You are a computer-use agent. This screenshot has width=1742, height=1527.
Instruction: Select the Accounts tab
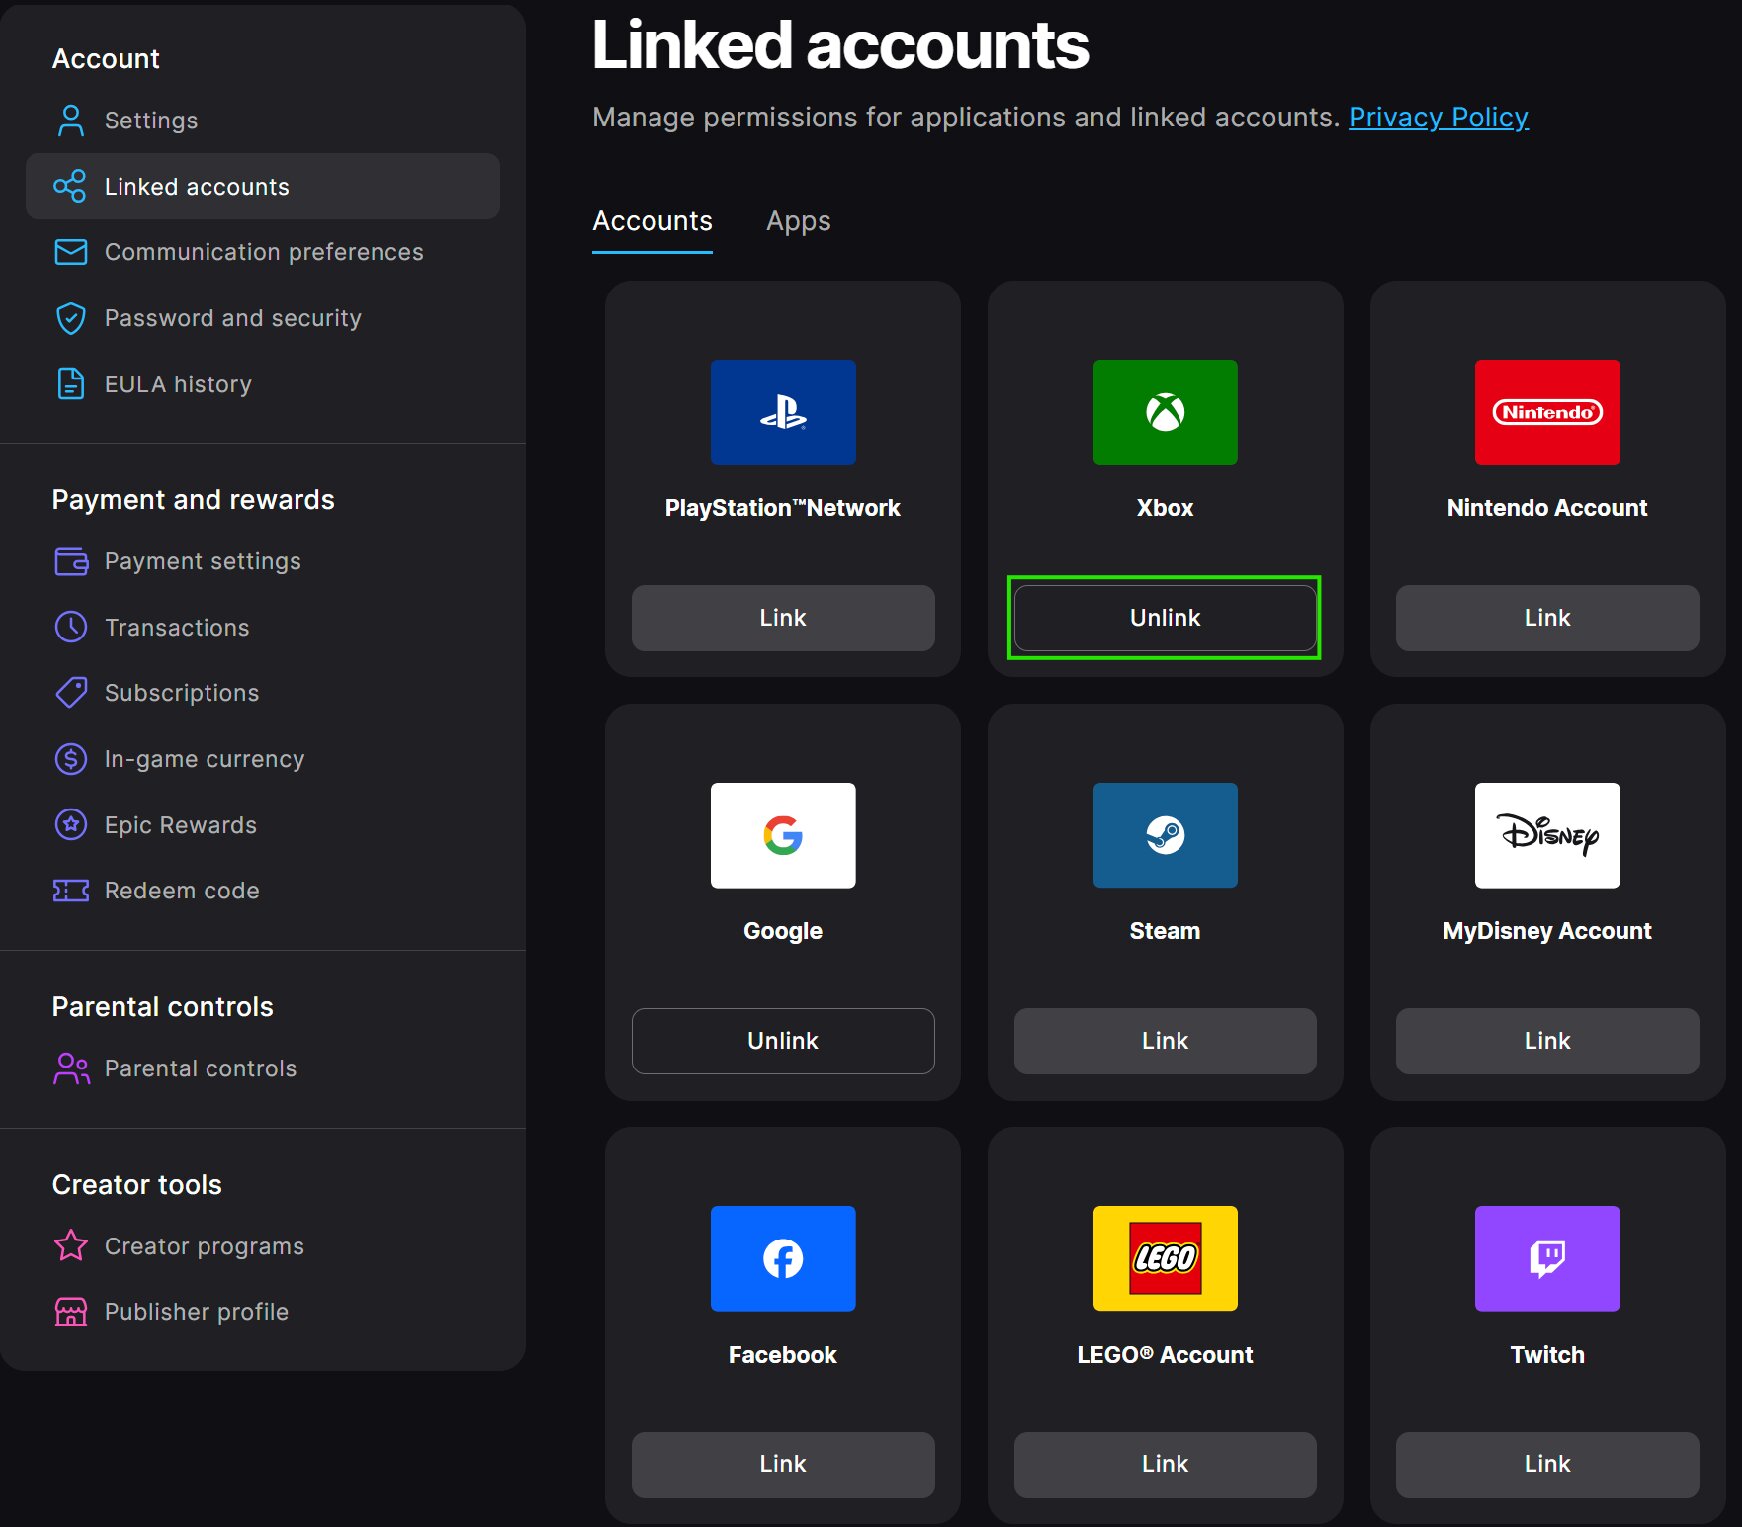[652, 221]
